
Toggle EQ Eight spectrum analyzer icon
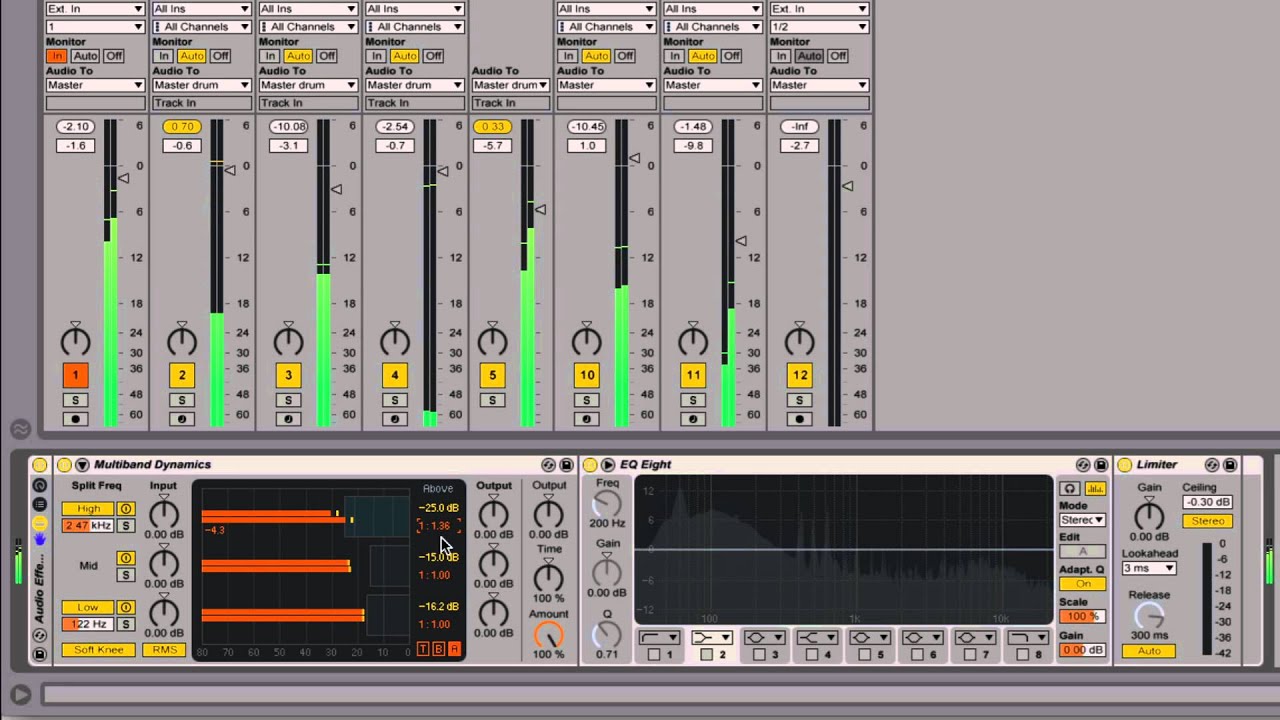click(x=1095, y=489)
